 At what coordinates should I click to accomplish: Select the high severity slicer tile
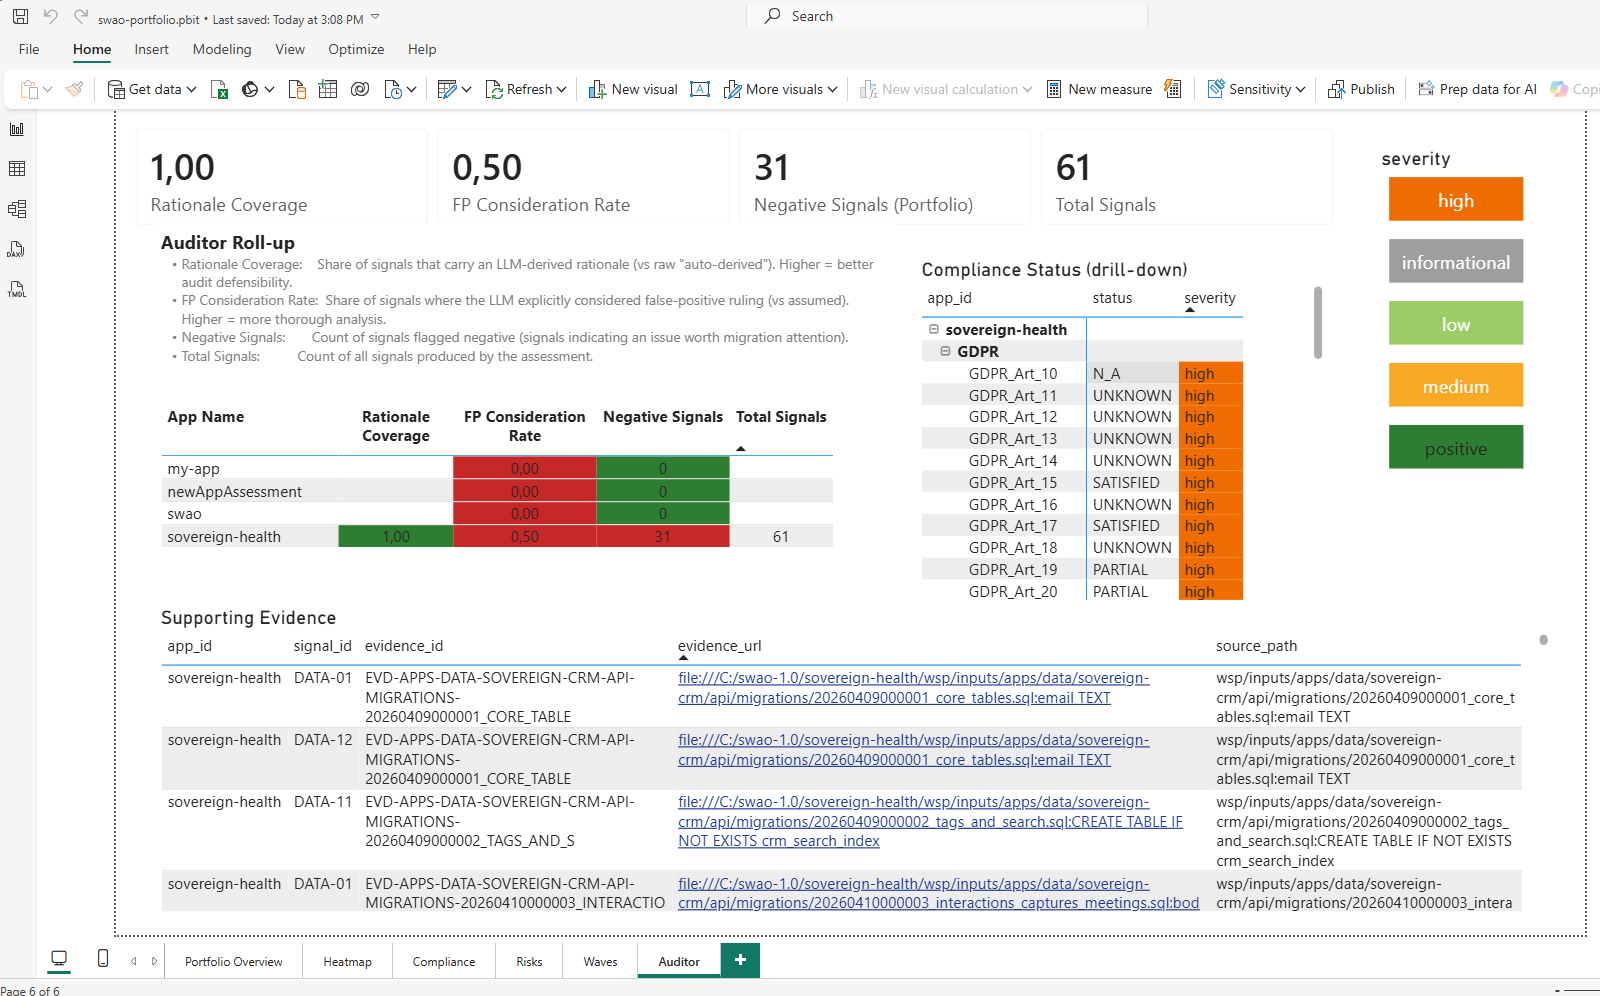pyautogui.click(x=1456, y=199)
